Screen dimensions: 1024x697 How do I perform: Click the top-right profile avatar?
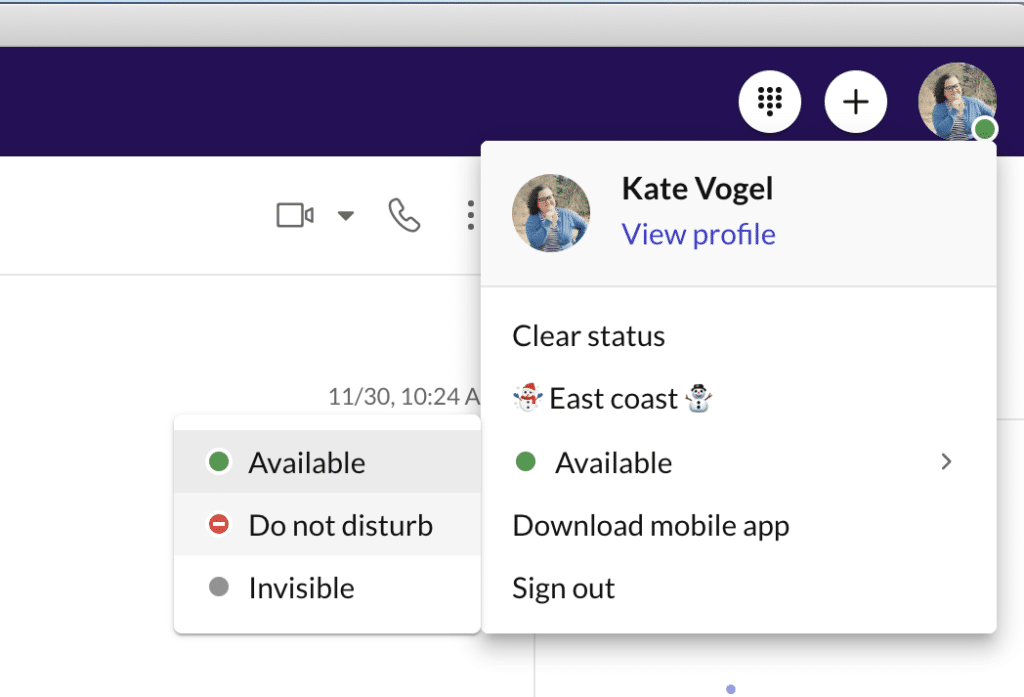point(955,100)
